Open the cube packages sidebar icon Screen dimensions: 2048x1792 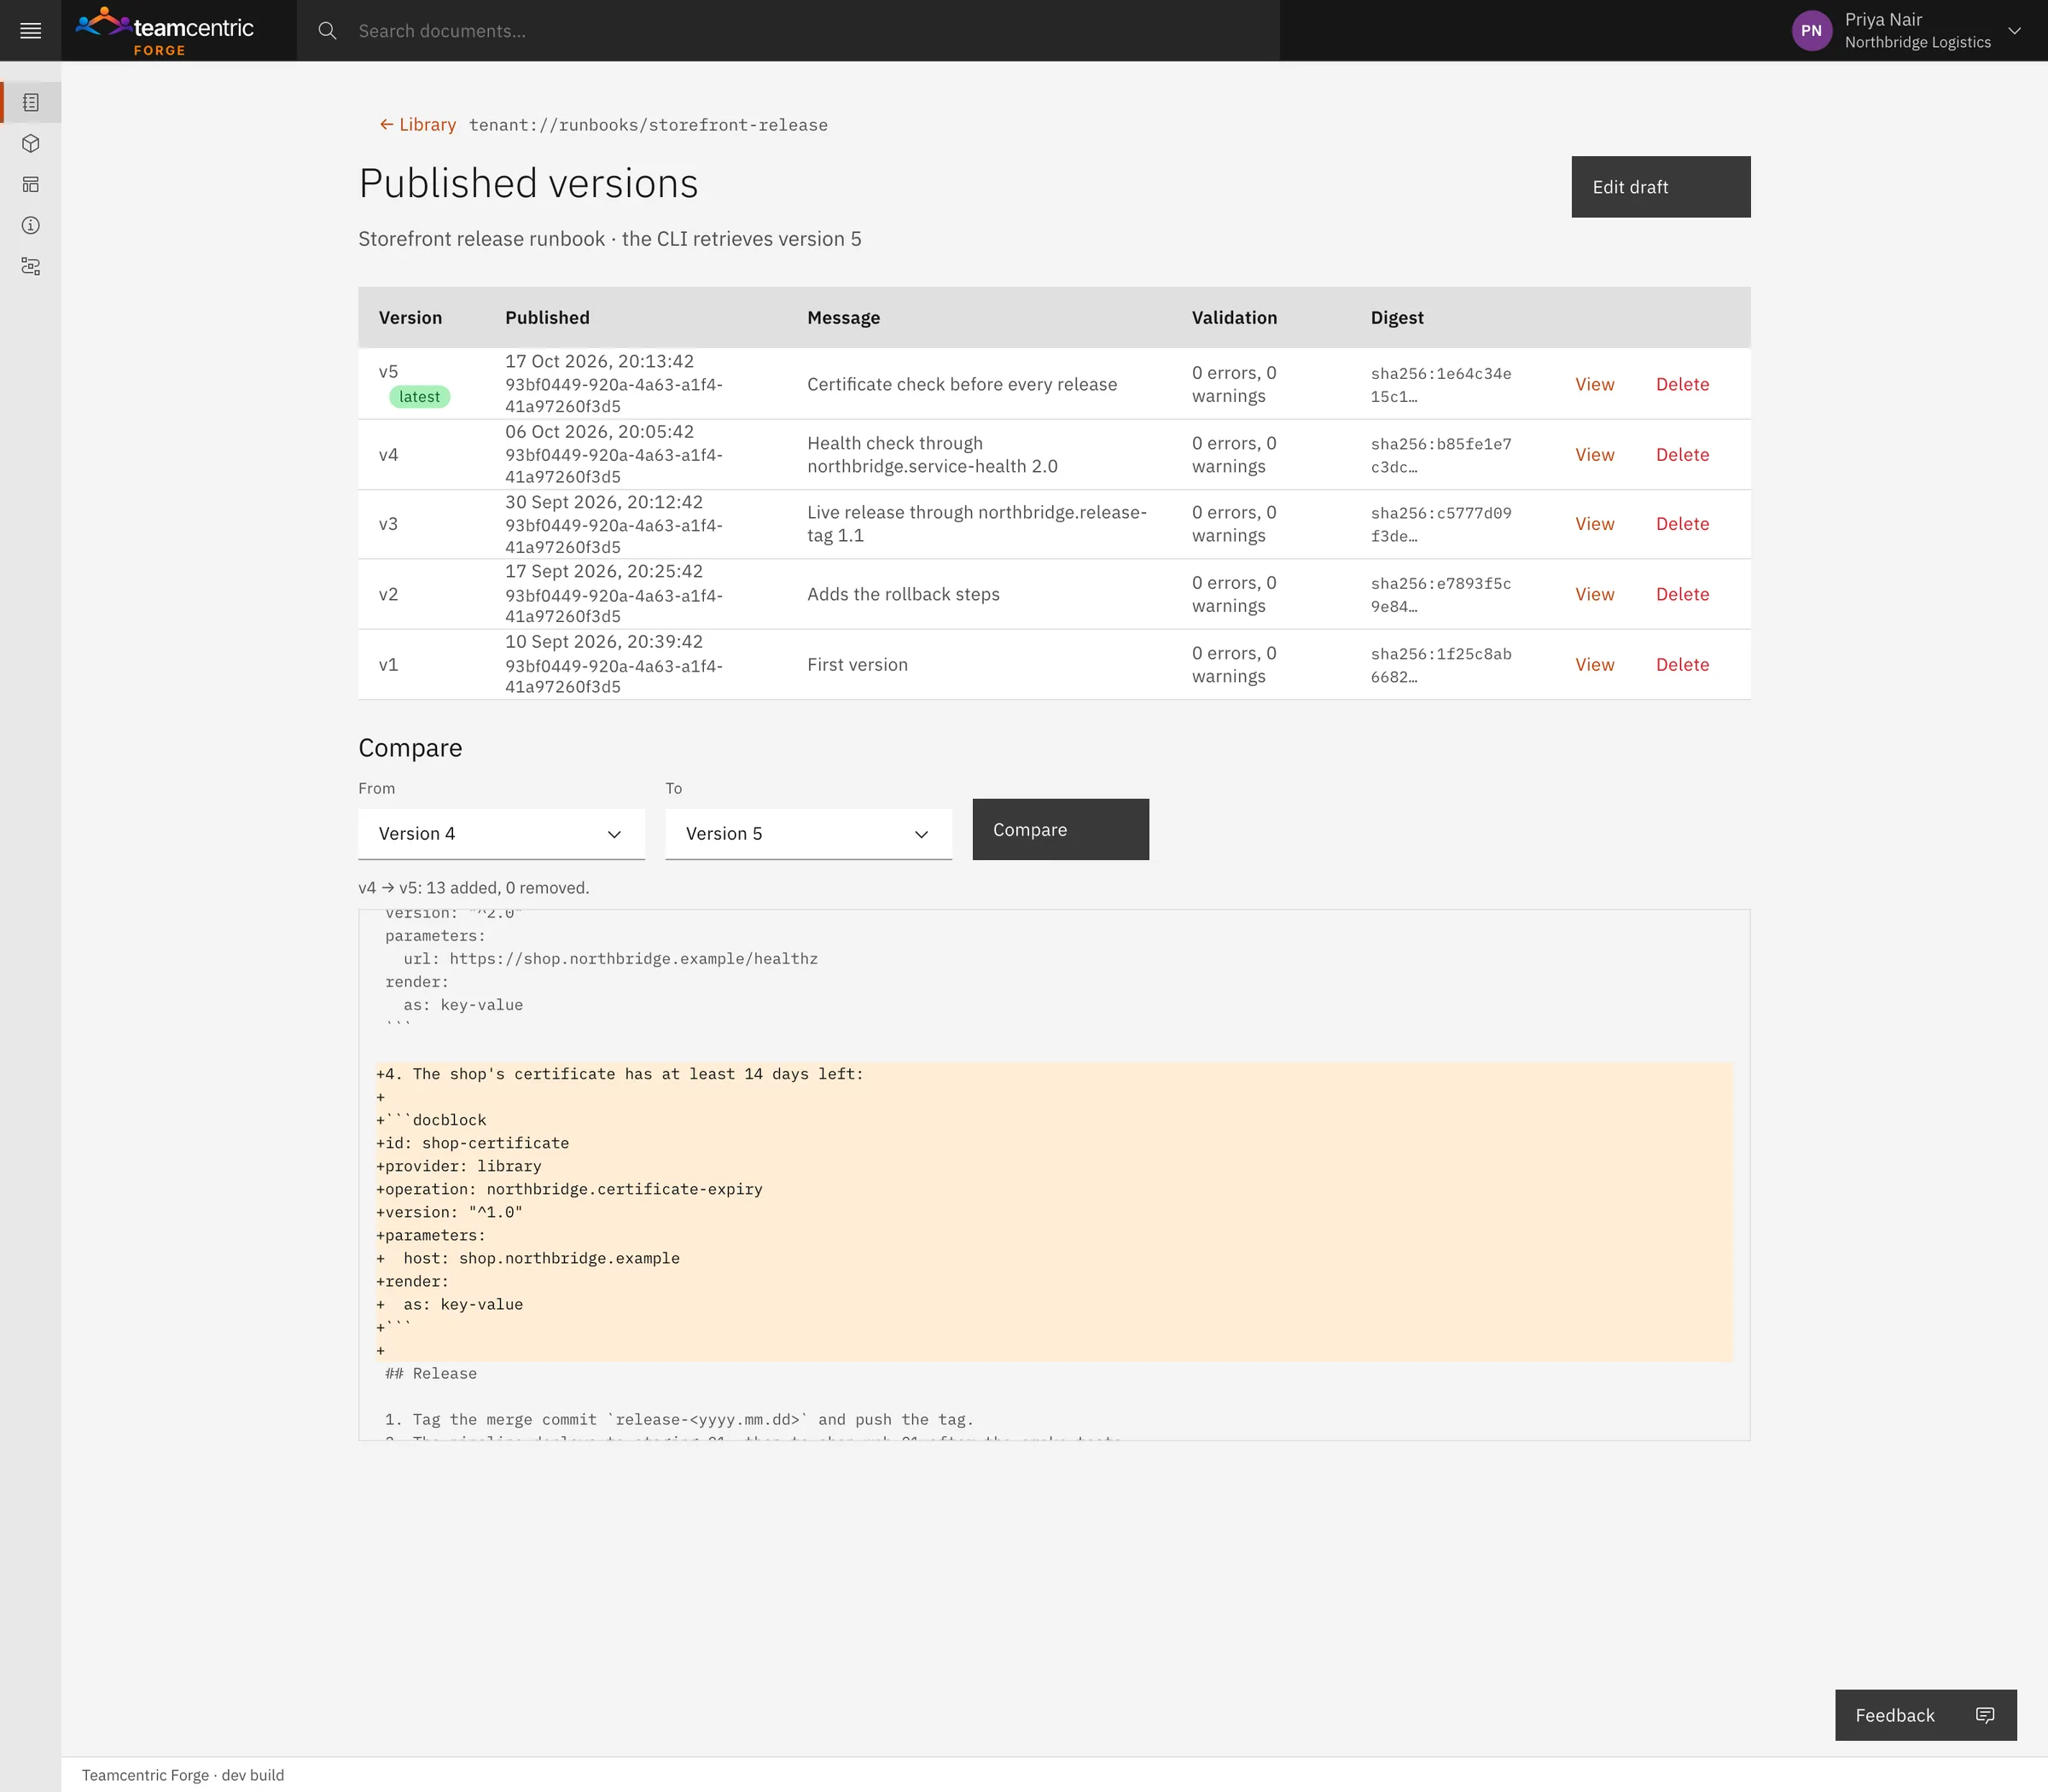click(31, 143)
